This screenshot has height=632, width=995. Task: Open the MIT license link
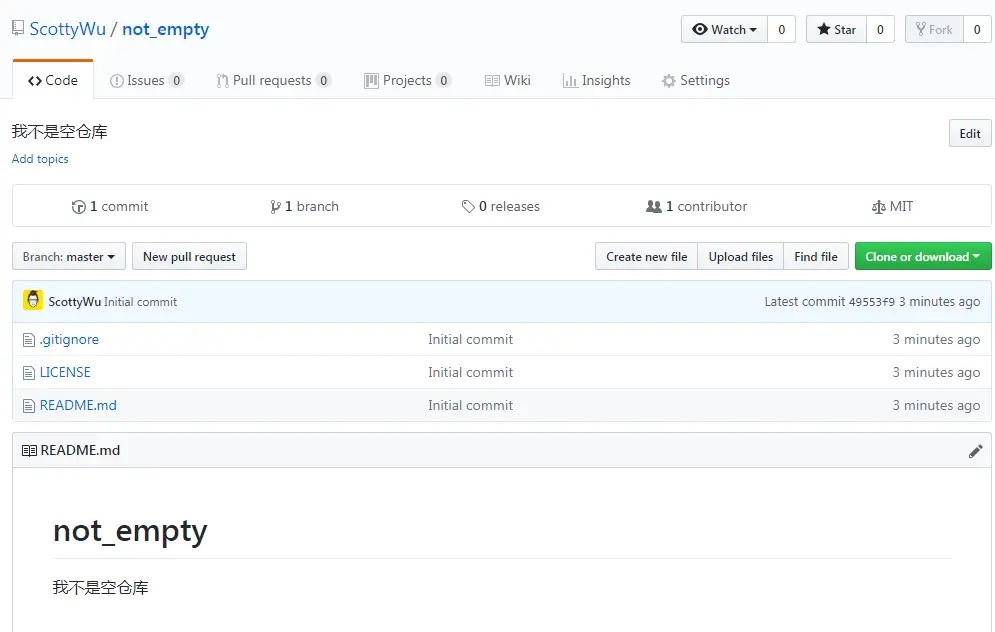click(x=892, y=206)
